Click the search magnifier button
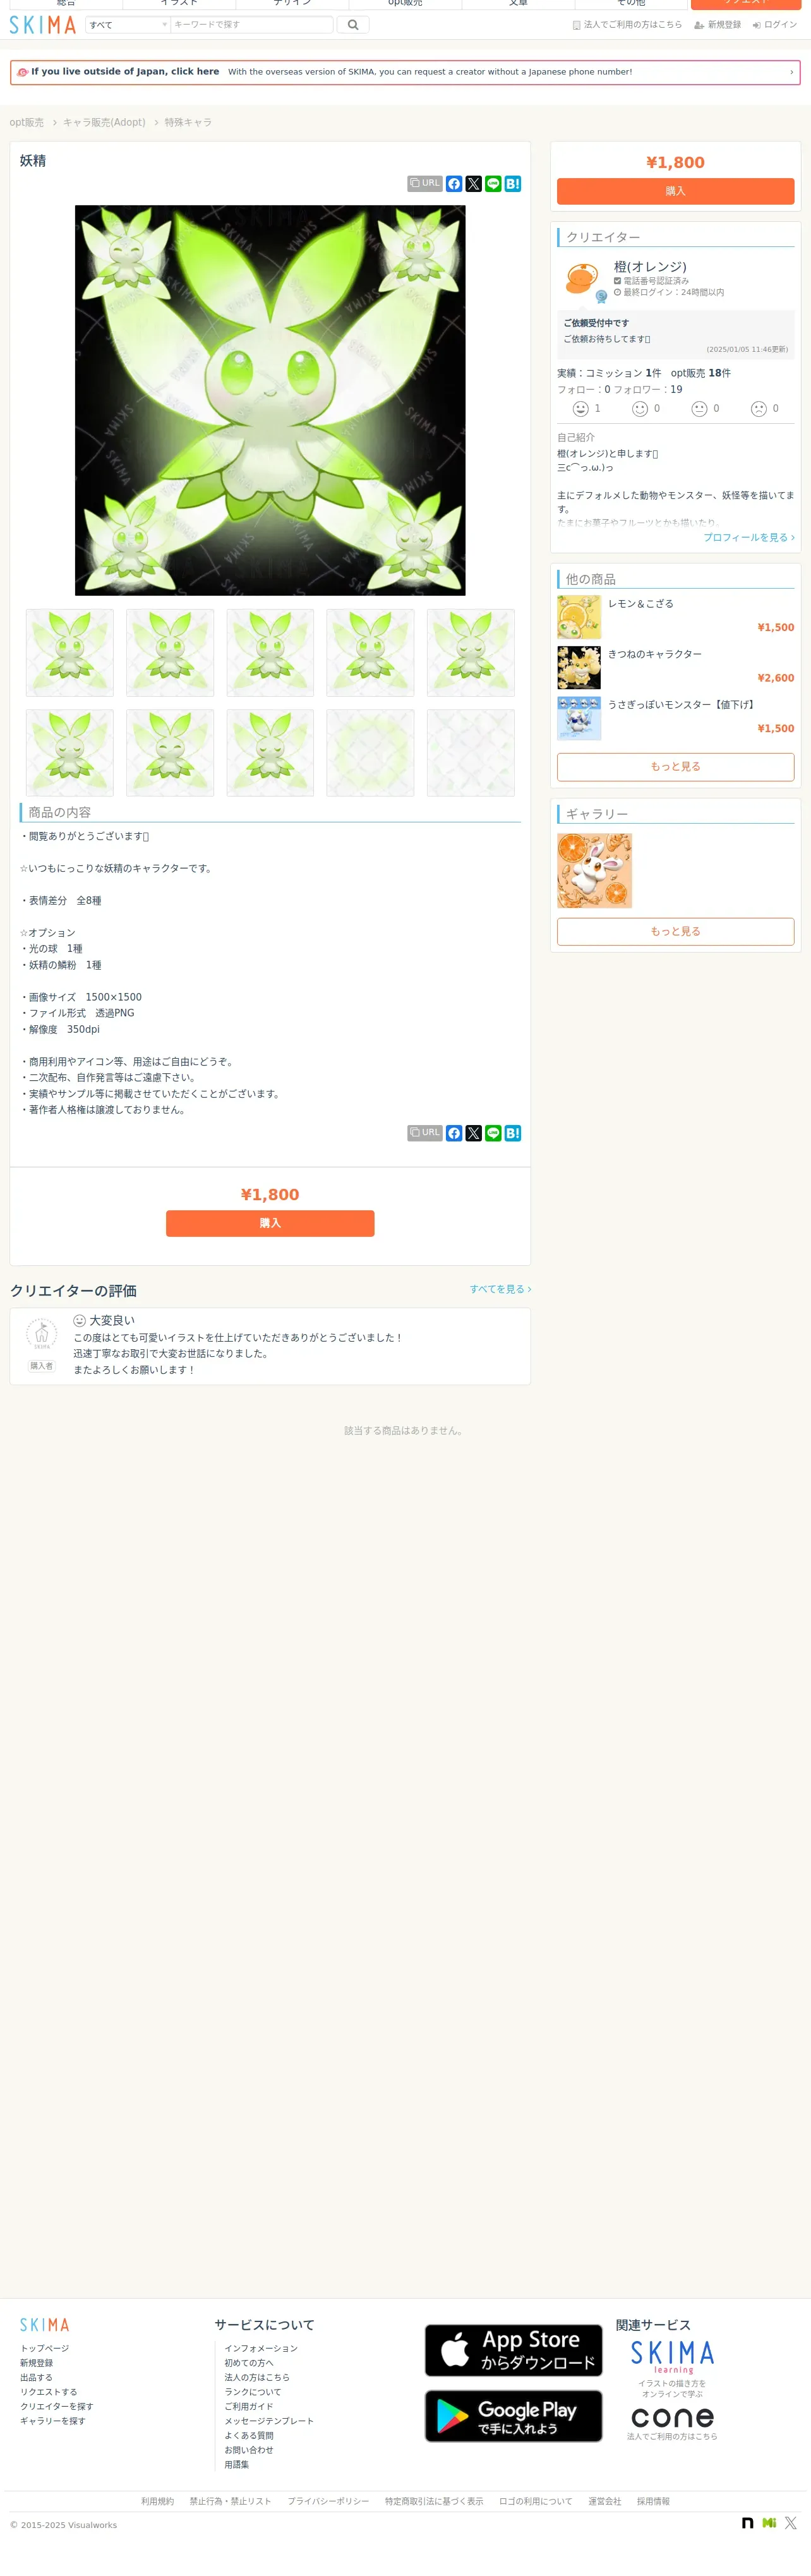Image resolution: width=811 pixels, height=2576 pixels. [353, 25]
